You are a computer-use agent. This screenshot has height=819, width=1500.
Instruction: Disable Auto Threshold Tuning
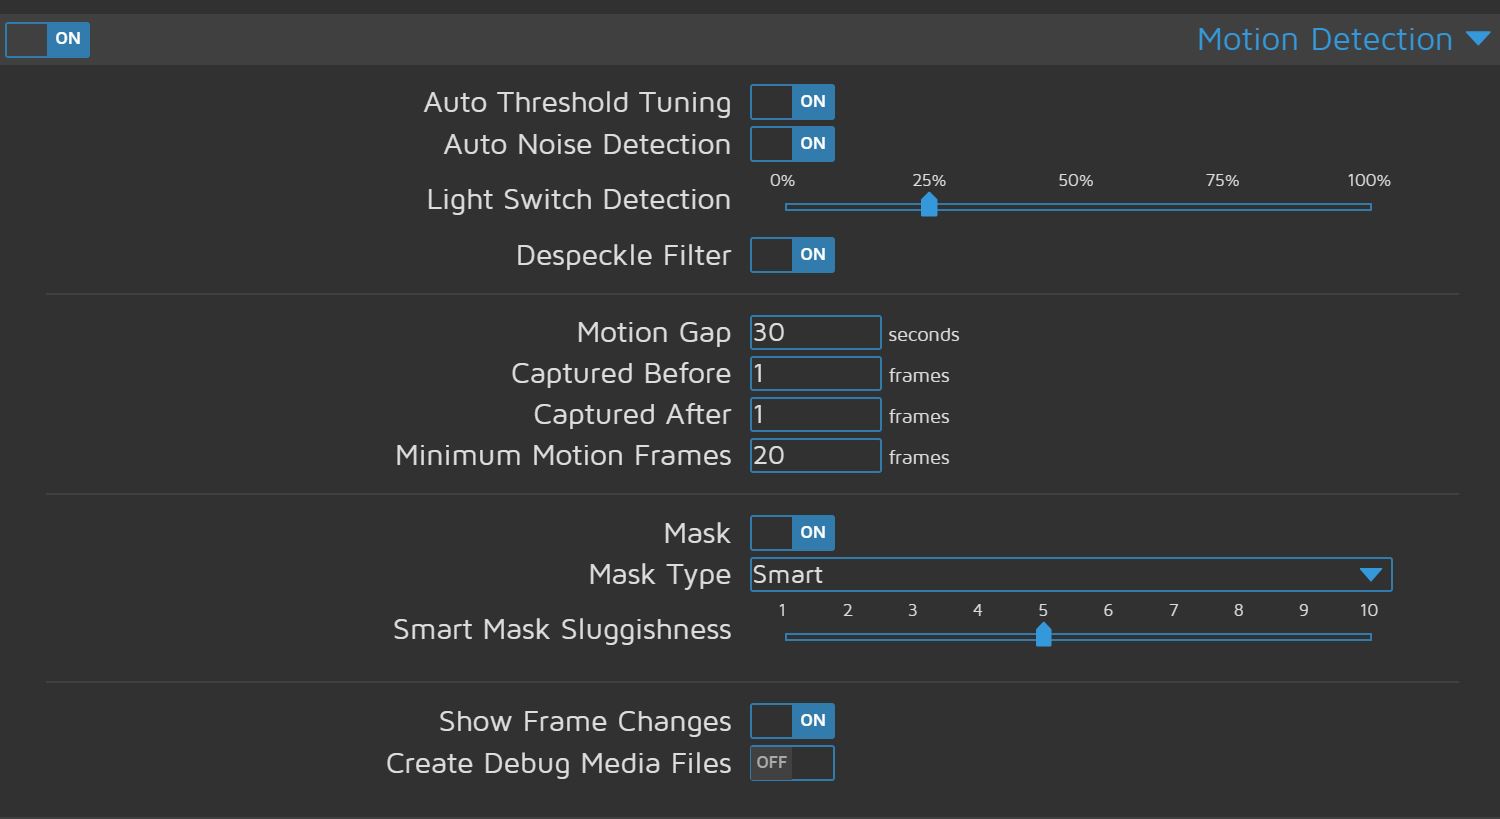(792, 101)
